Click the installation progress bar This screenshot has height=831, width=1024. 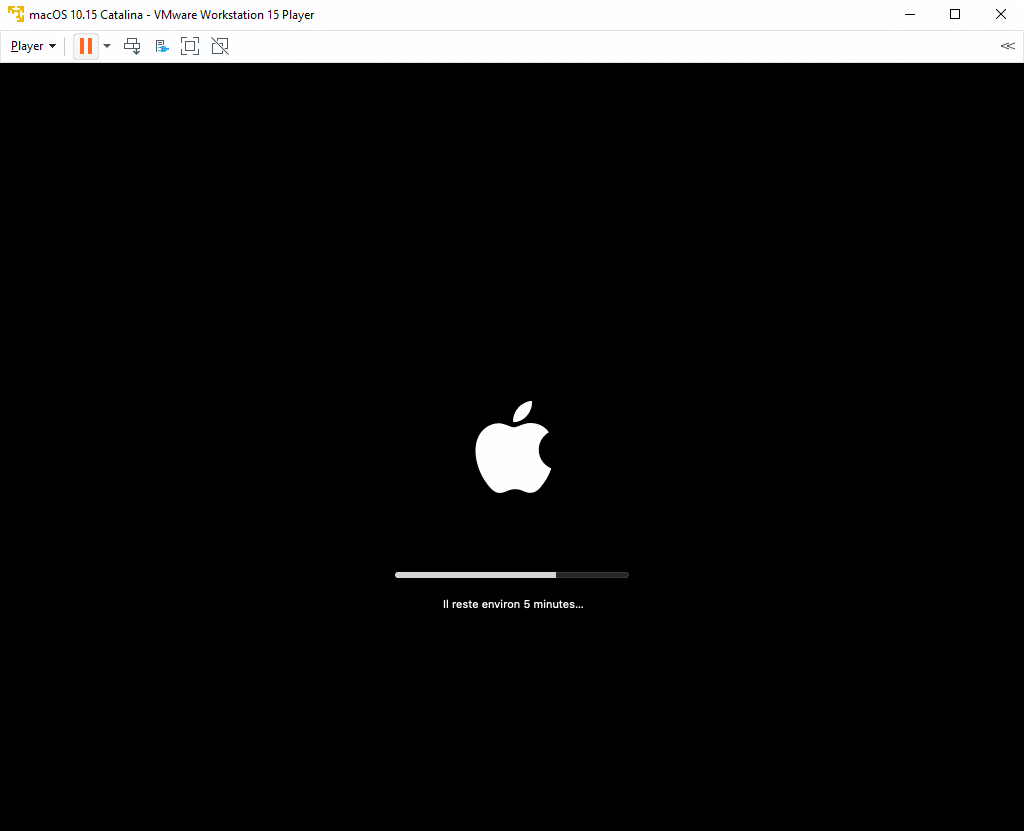coord(512,575)
